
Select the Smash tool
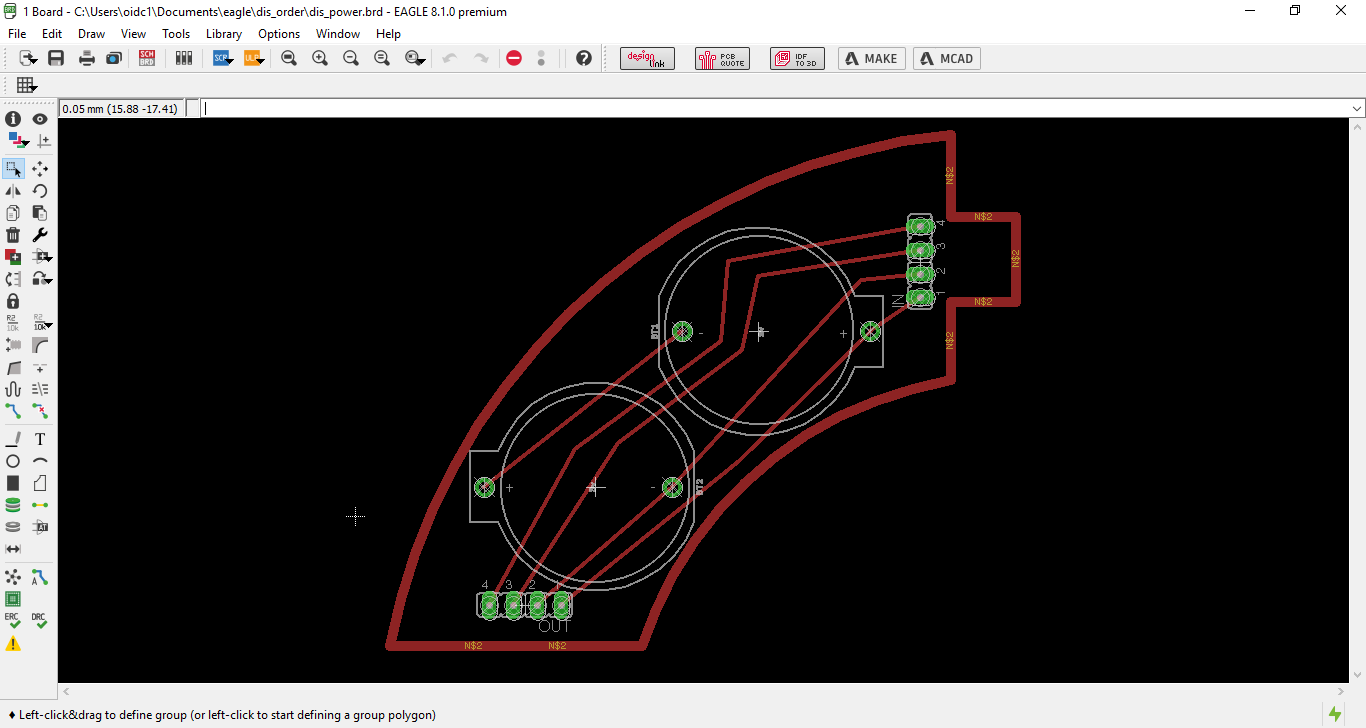click(x=13, y=345)
